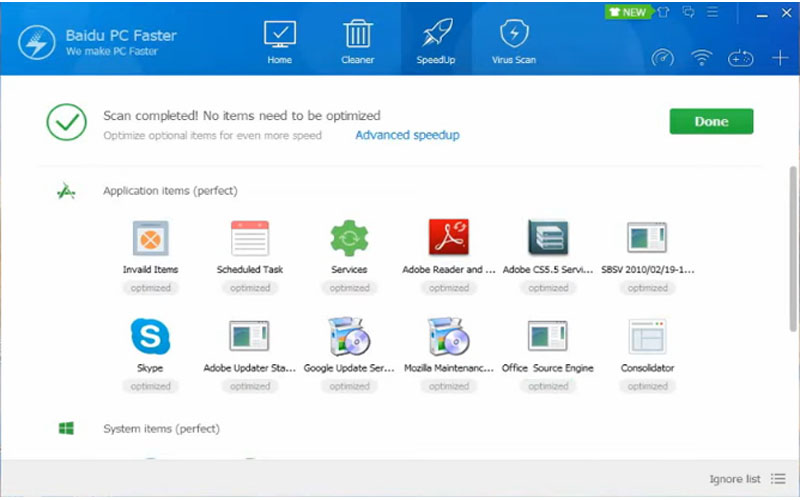
Task: Open the Ignore list
Action: (735, 479)
